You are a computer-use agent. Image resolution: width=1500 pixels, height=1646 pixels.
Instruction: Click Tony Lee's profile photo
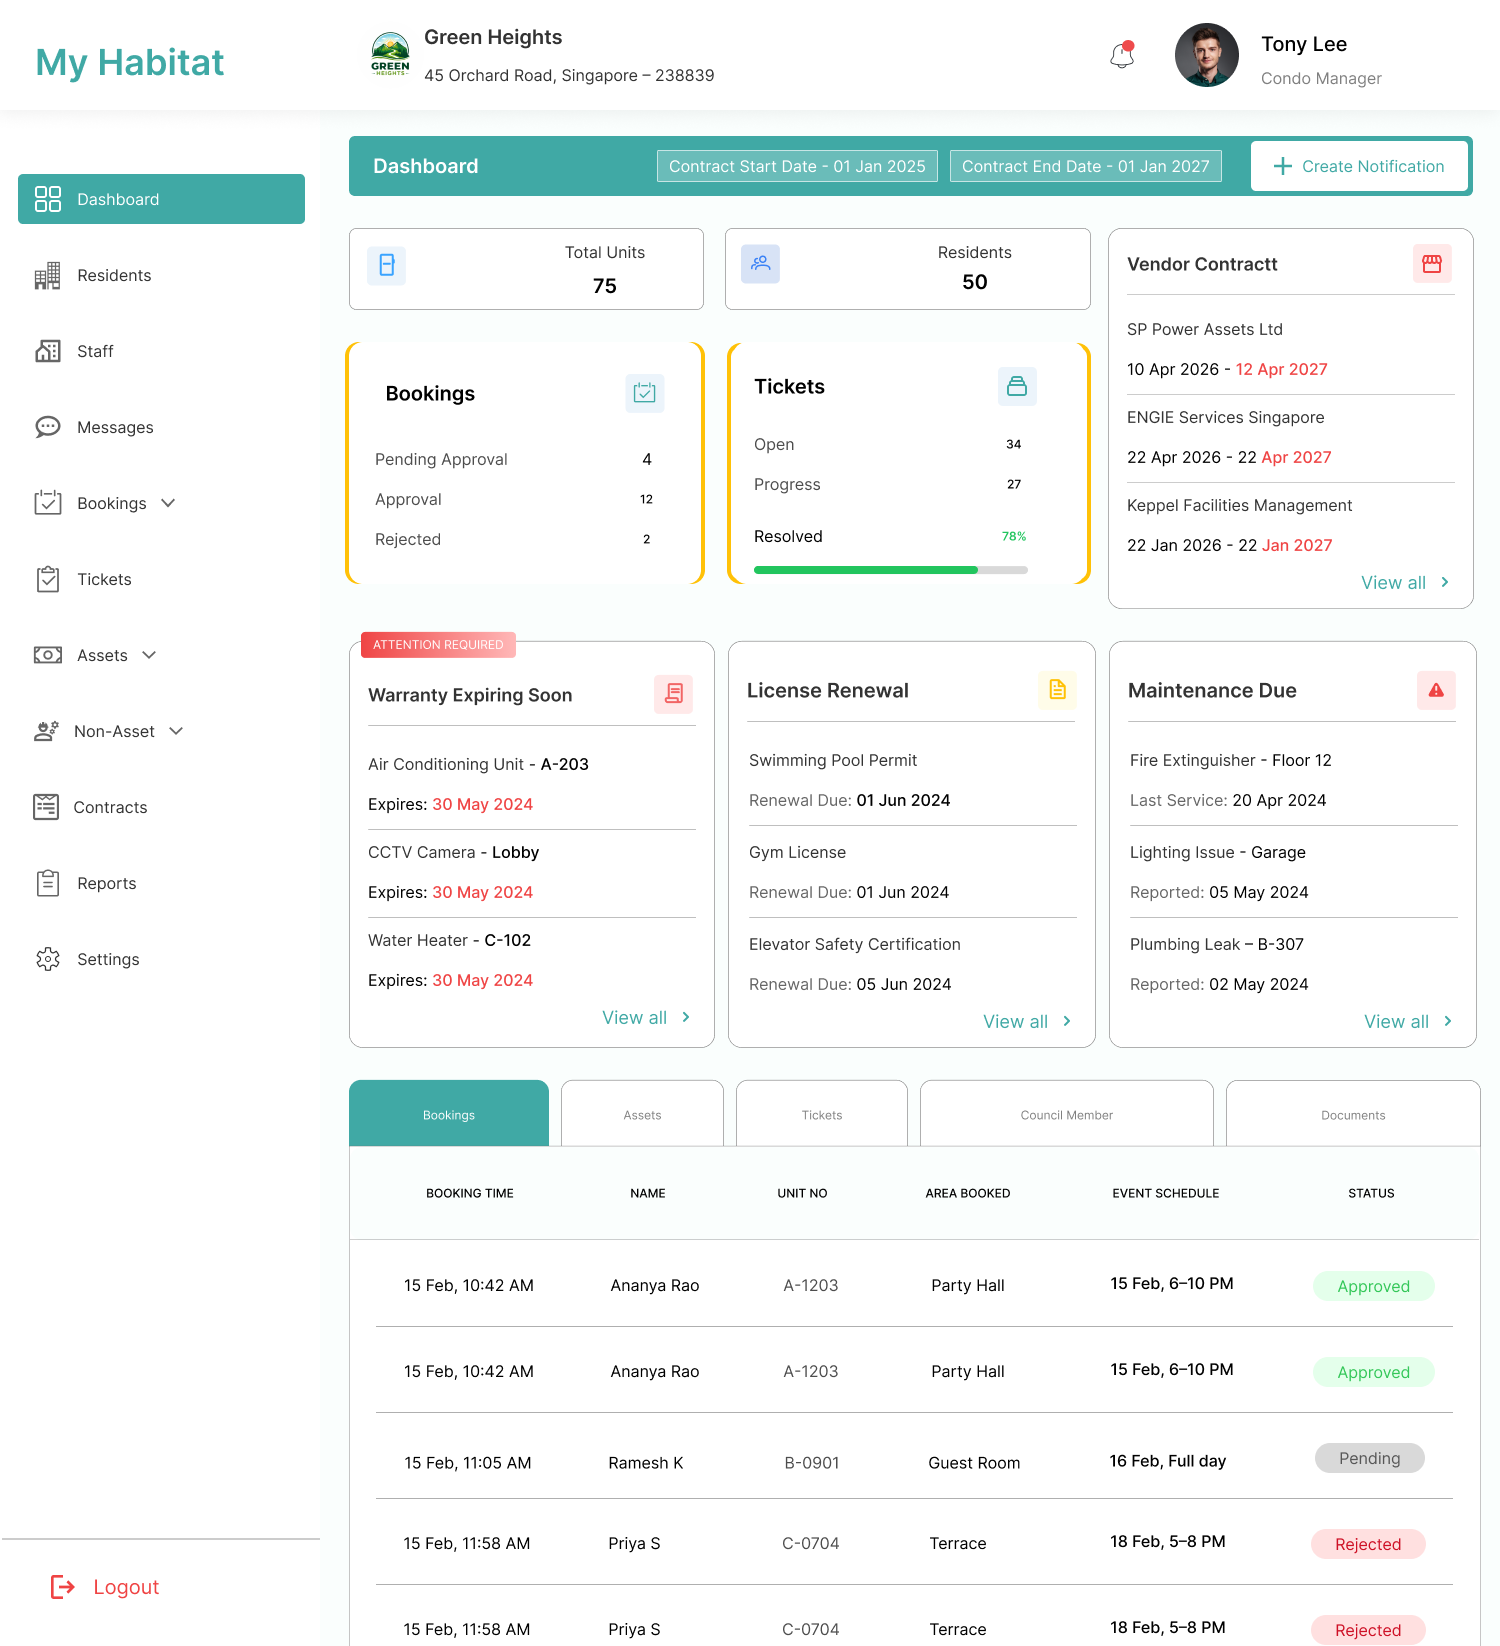click(x=1207, y=55)
